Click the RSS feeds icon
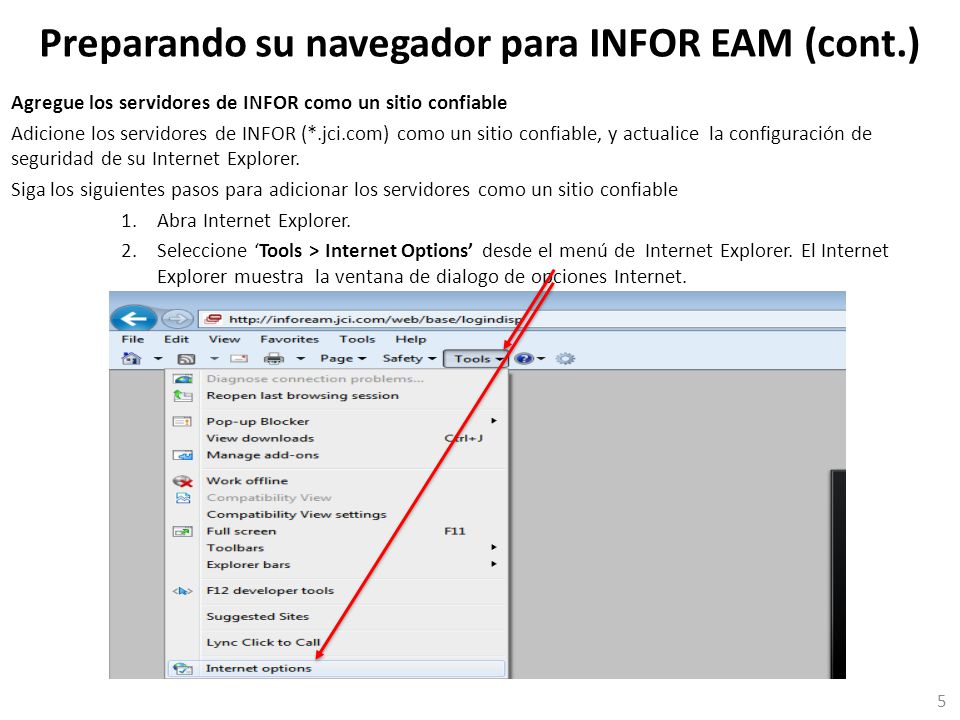 point(186,359)
